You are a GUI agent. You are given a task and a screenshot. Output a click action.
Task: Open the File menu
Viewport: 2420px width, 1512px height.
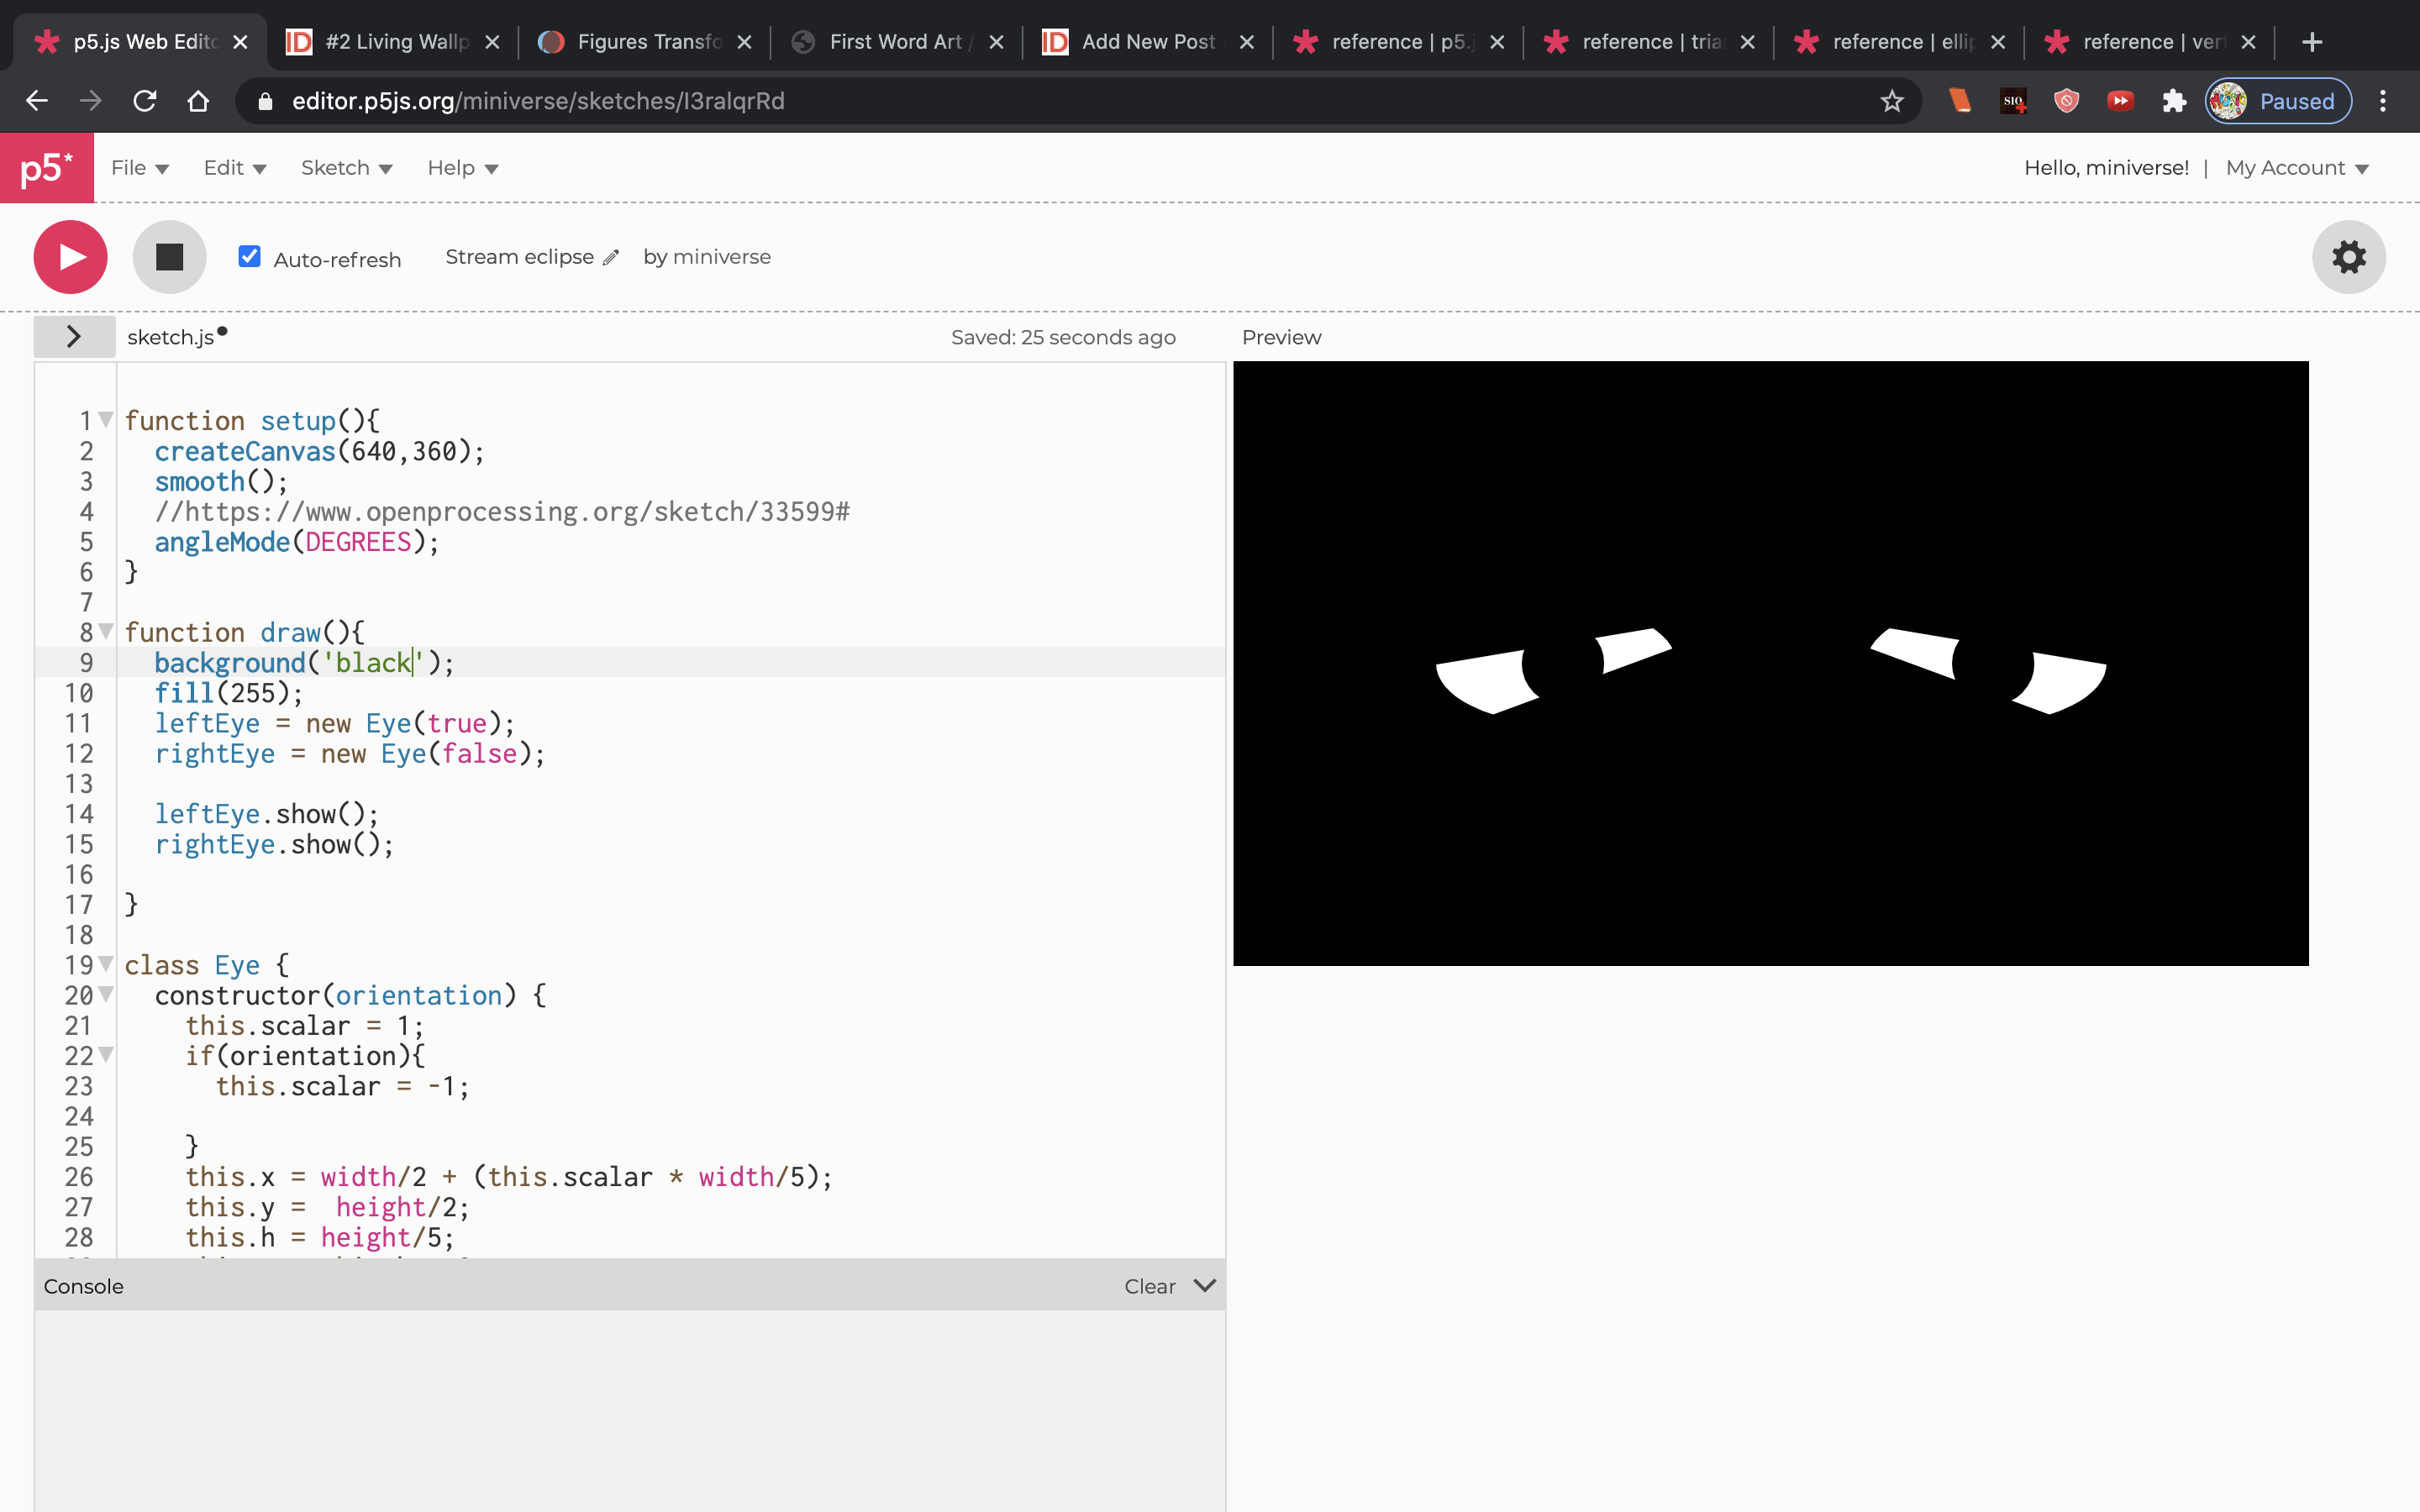coord(140,168)
